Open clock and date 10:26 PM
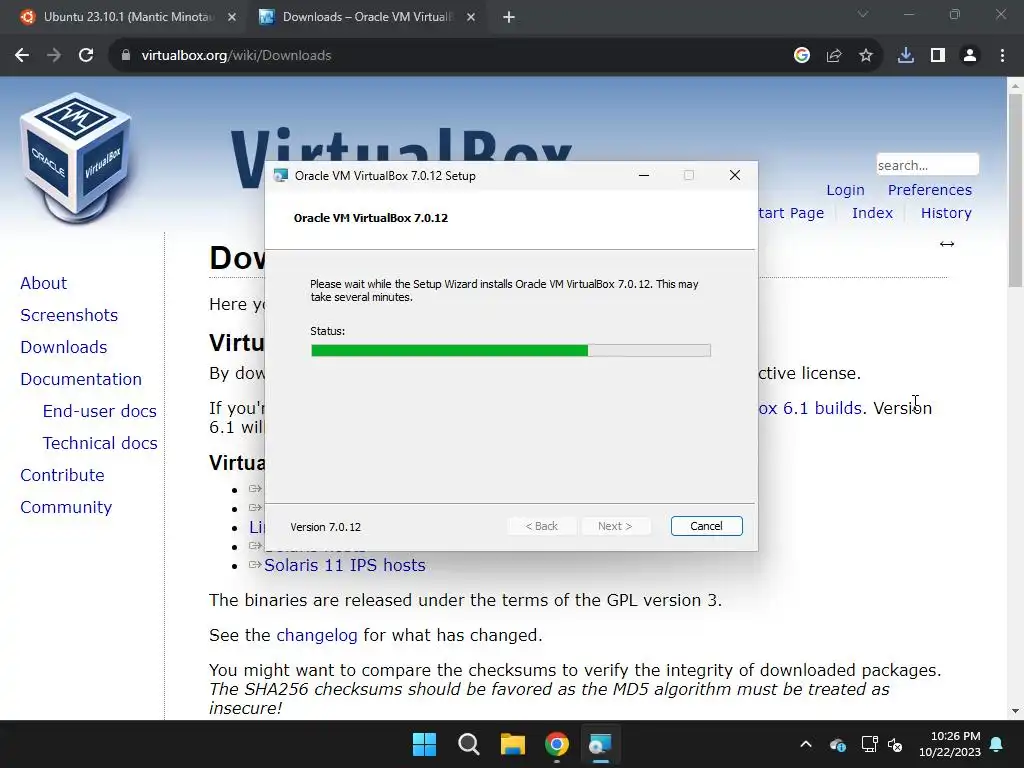Screen dimensions: 1024x768 click(x=950, y=744)
